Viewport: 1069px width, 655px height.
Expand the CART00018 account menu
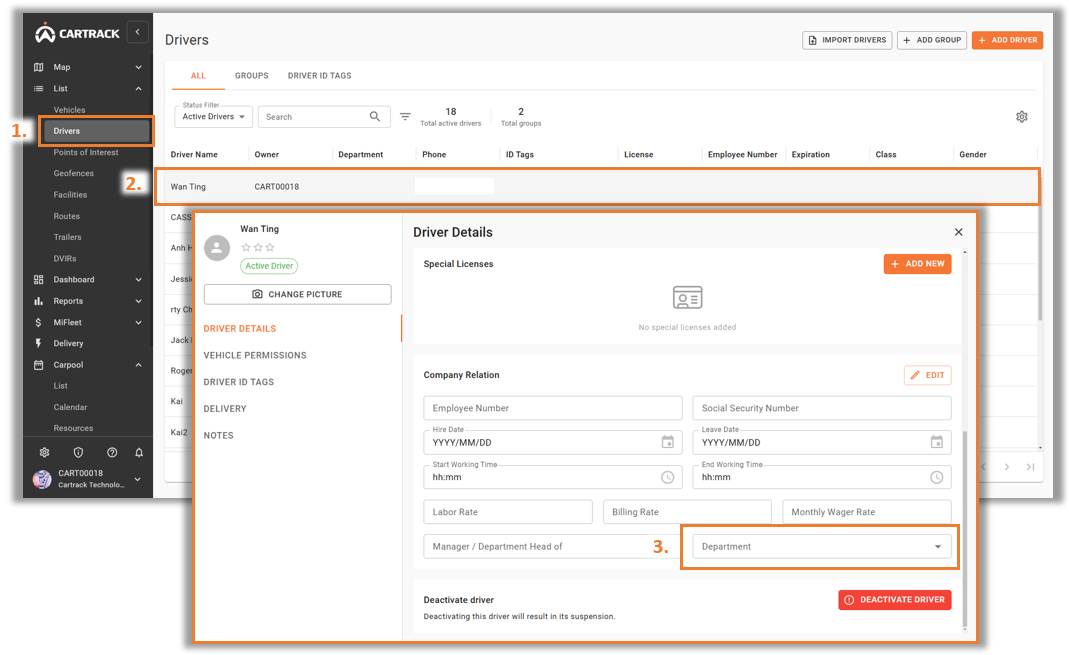click(x=138, y=479)
